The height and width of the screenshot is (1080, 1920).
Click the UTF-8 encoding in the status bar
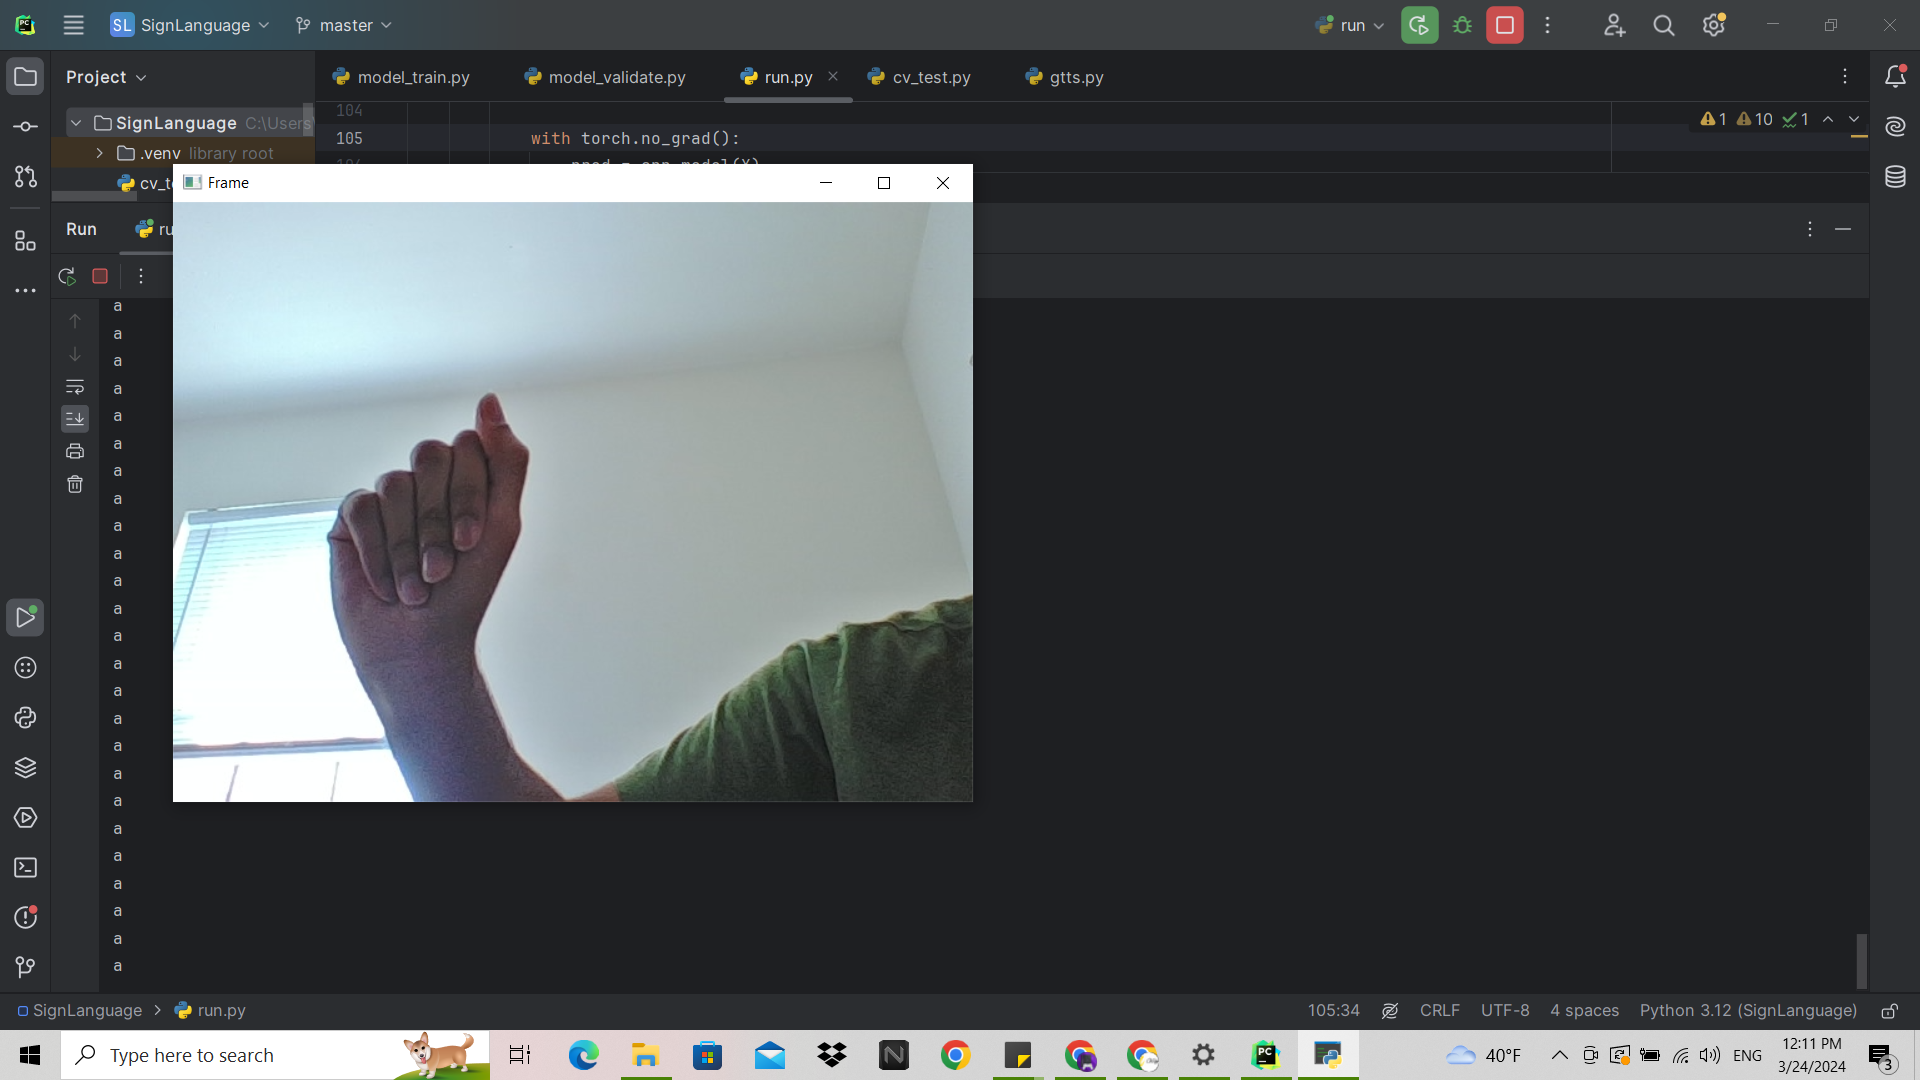click(1504, 1011)
